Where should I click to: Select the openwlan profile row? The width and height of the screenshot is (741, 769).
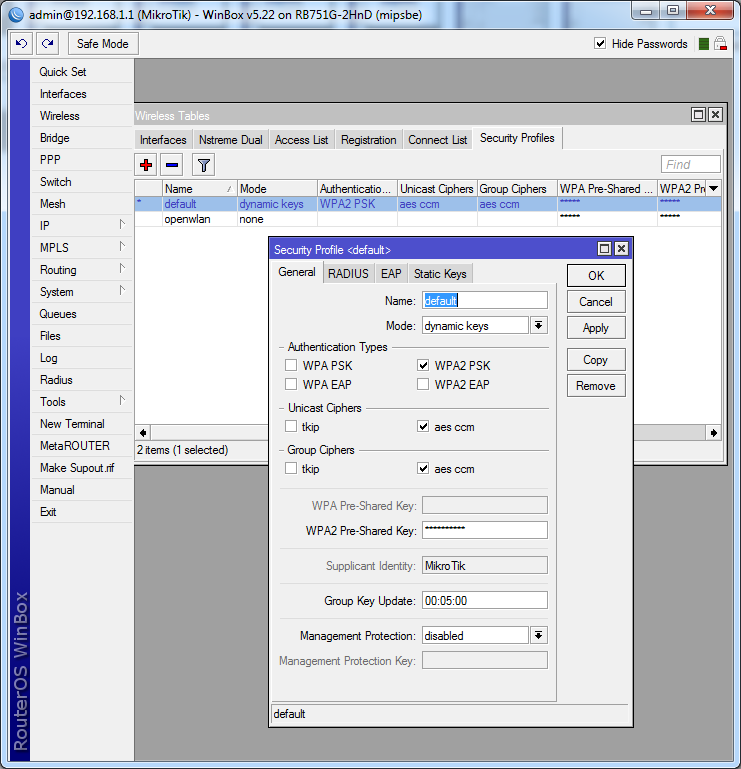pyautogui.click(x=428, y=219)
